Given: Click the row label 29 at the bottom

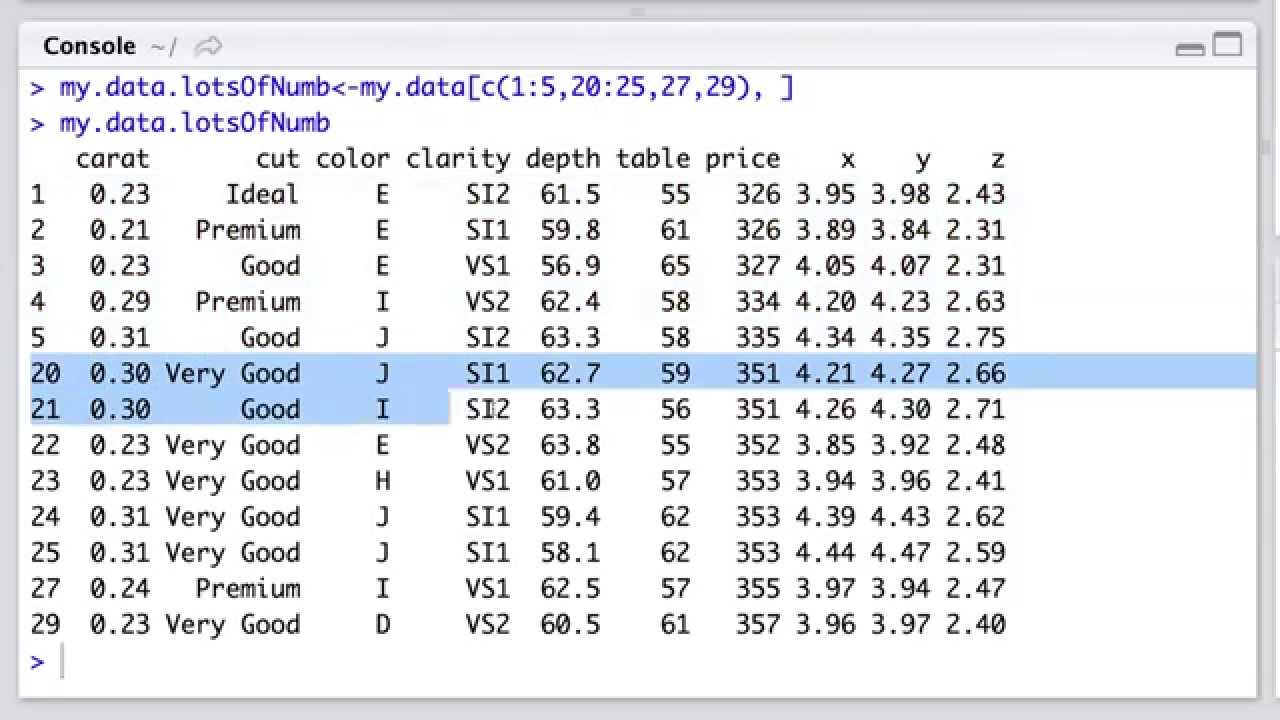Looking at the screenshot, I should [x=45, y=624].
